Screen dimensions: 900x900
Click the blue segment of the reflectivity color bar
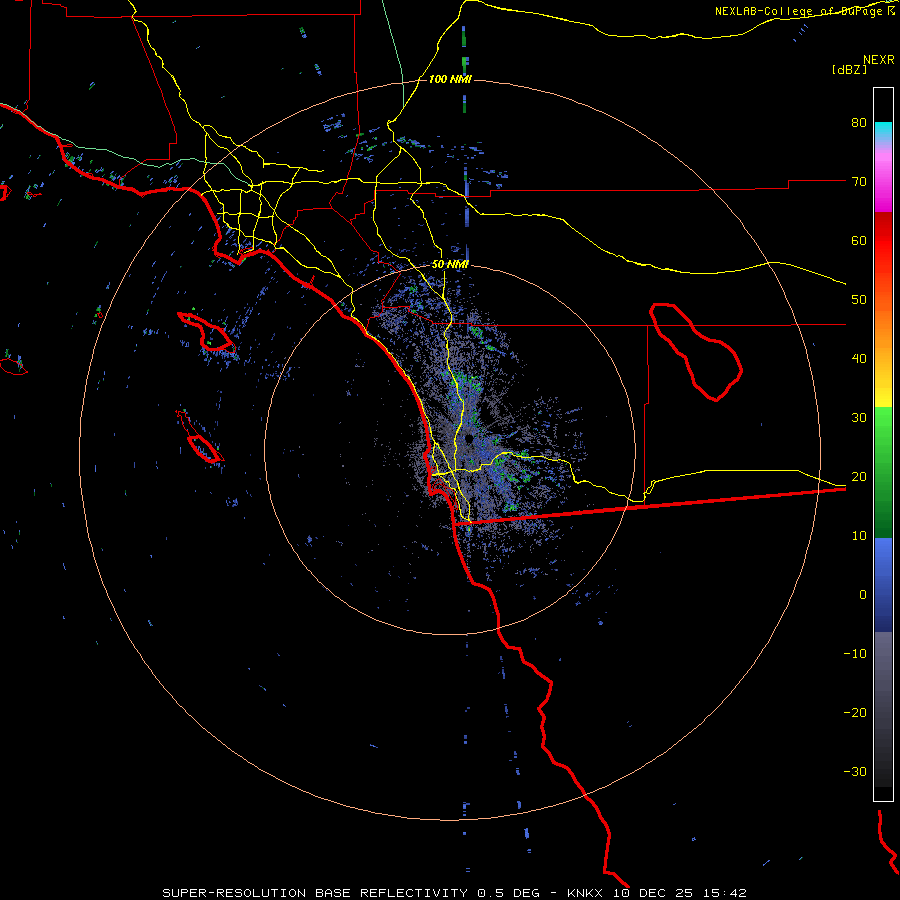[883, 585]
